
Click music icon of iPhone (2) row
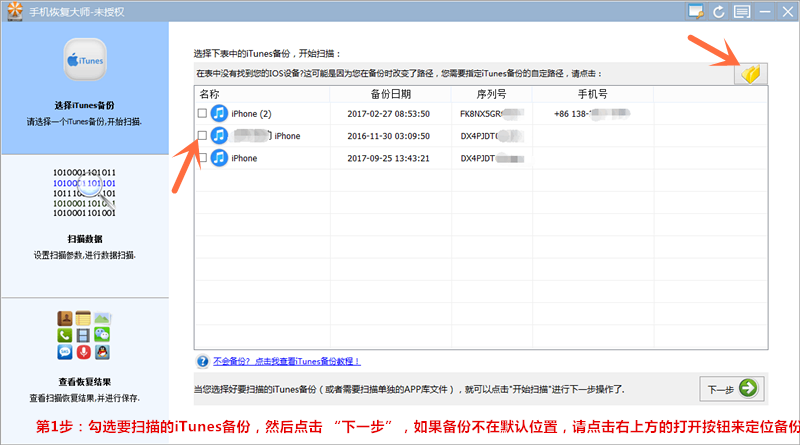tap(219, 113)
